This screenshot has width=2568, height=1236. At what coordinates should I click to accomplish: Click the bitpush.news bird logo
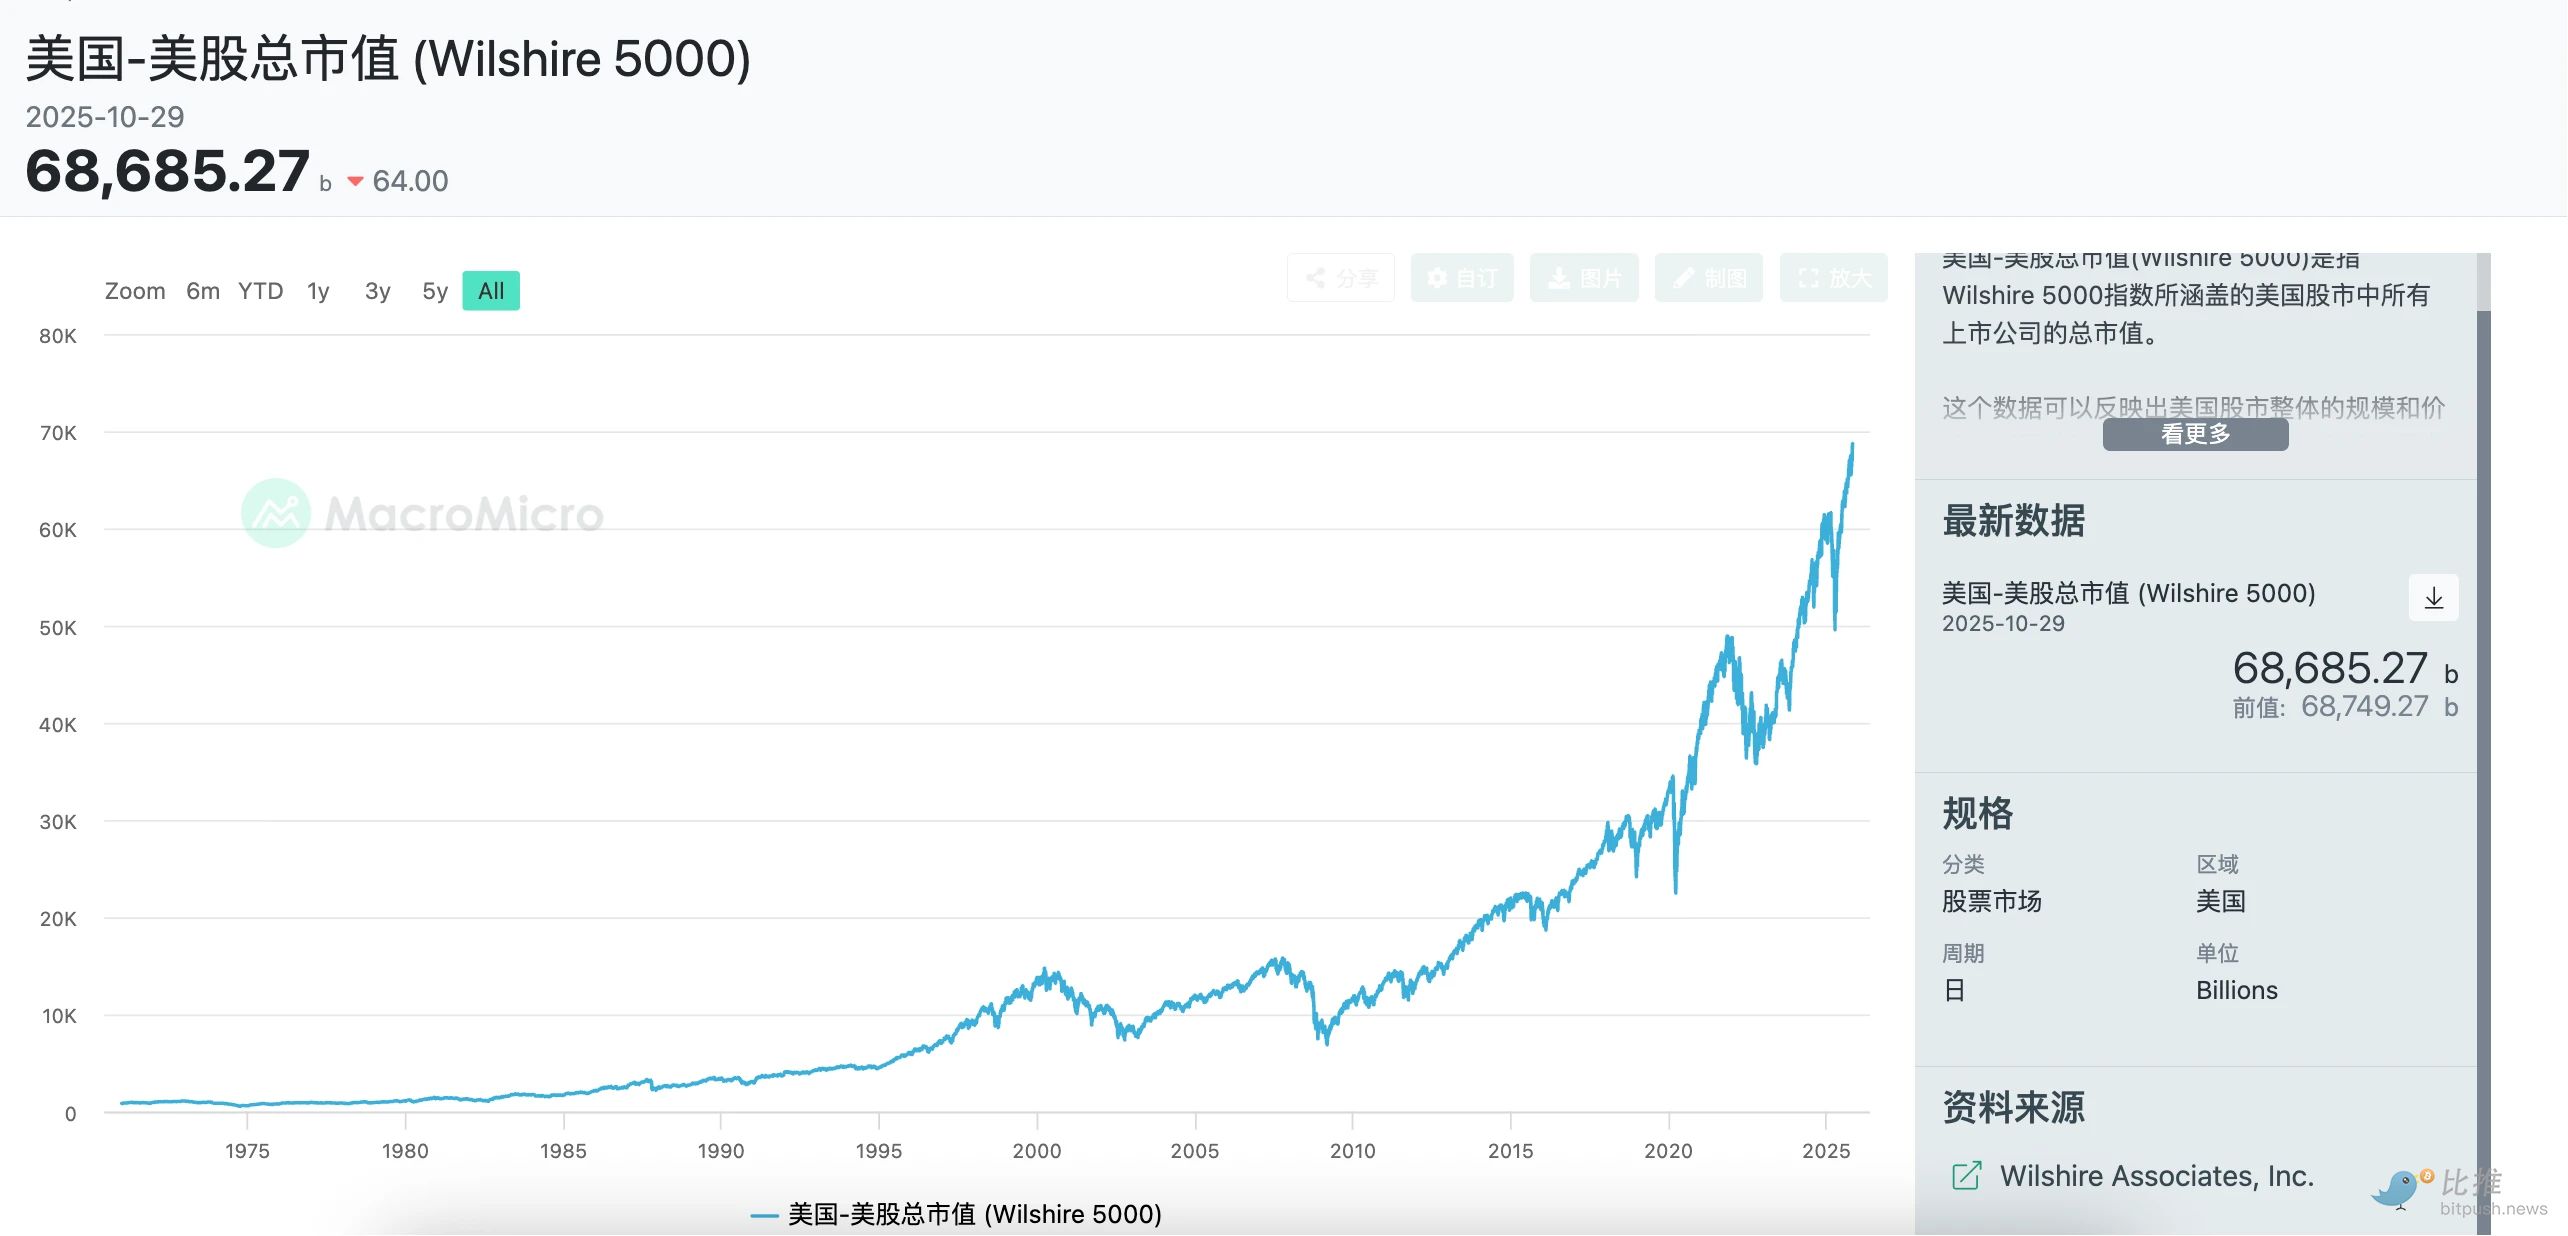[2399, 1189]
